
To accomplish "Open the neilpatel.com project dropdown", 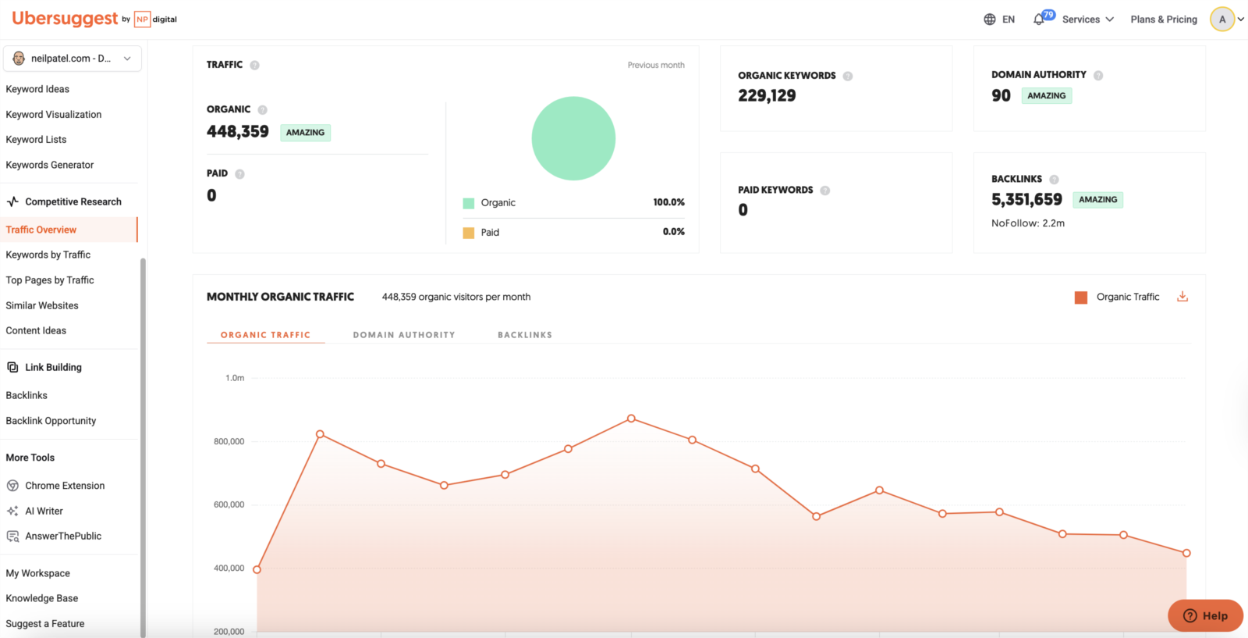I will [x=72, y=59].
